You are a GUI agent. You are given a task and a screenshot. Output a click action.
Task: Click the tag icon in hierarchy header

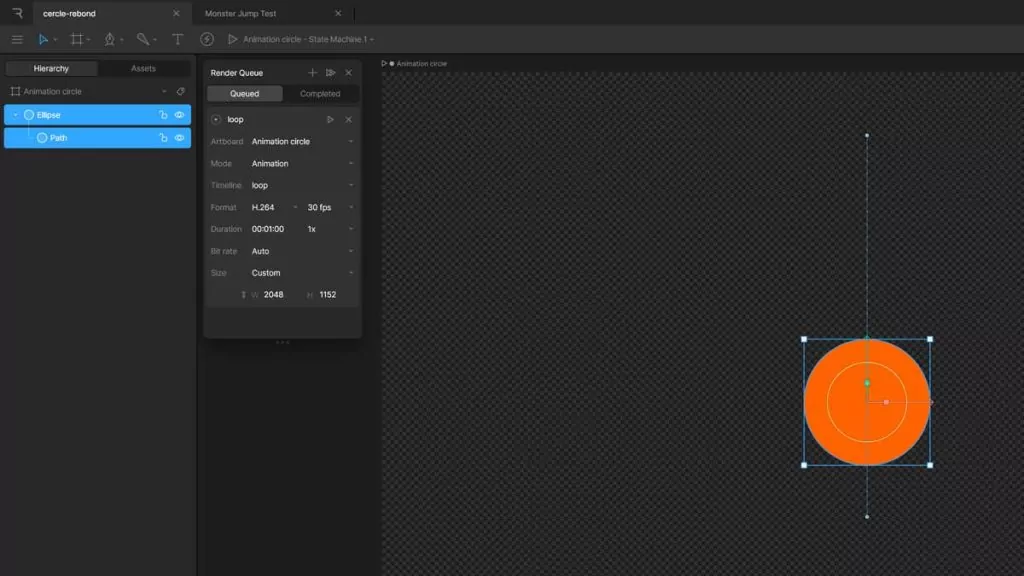tap(181, 91)
